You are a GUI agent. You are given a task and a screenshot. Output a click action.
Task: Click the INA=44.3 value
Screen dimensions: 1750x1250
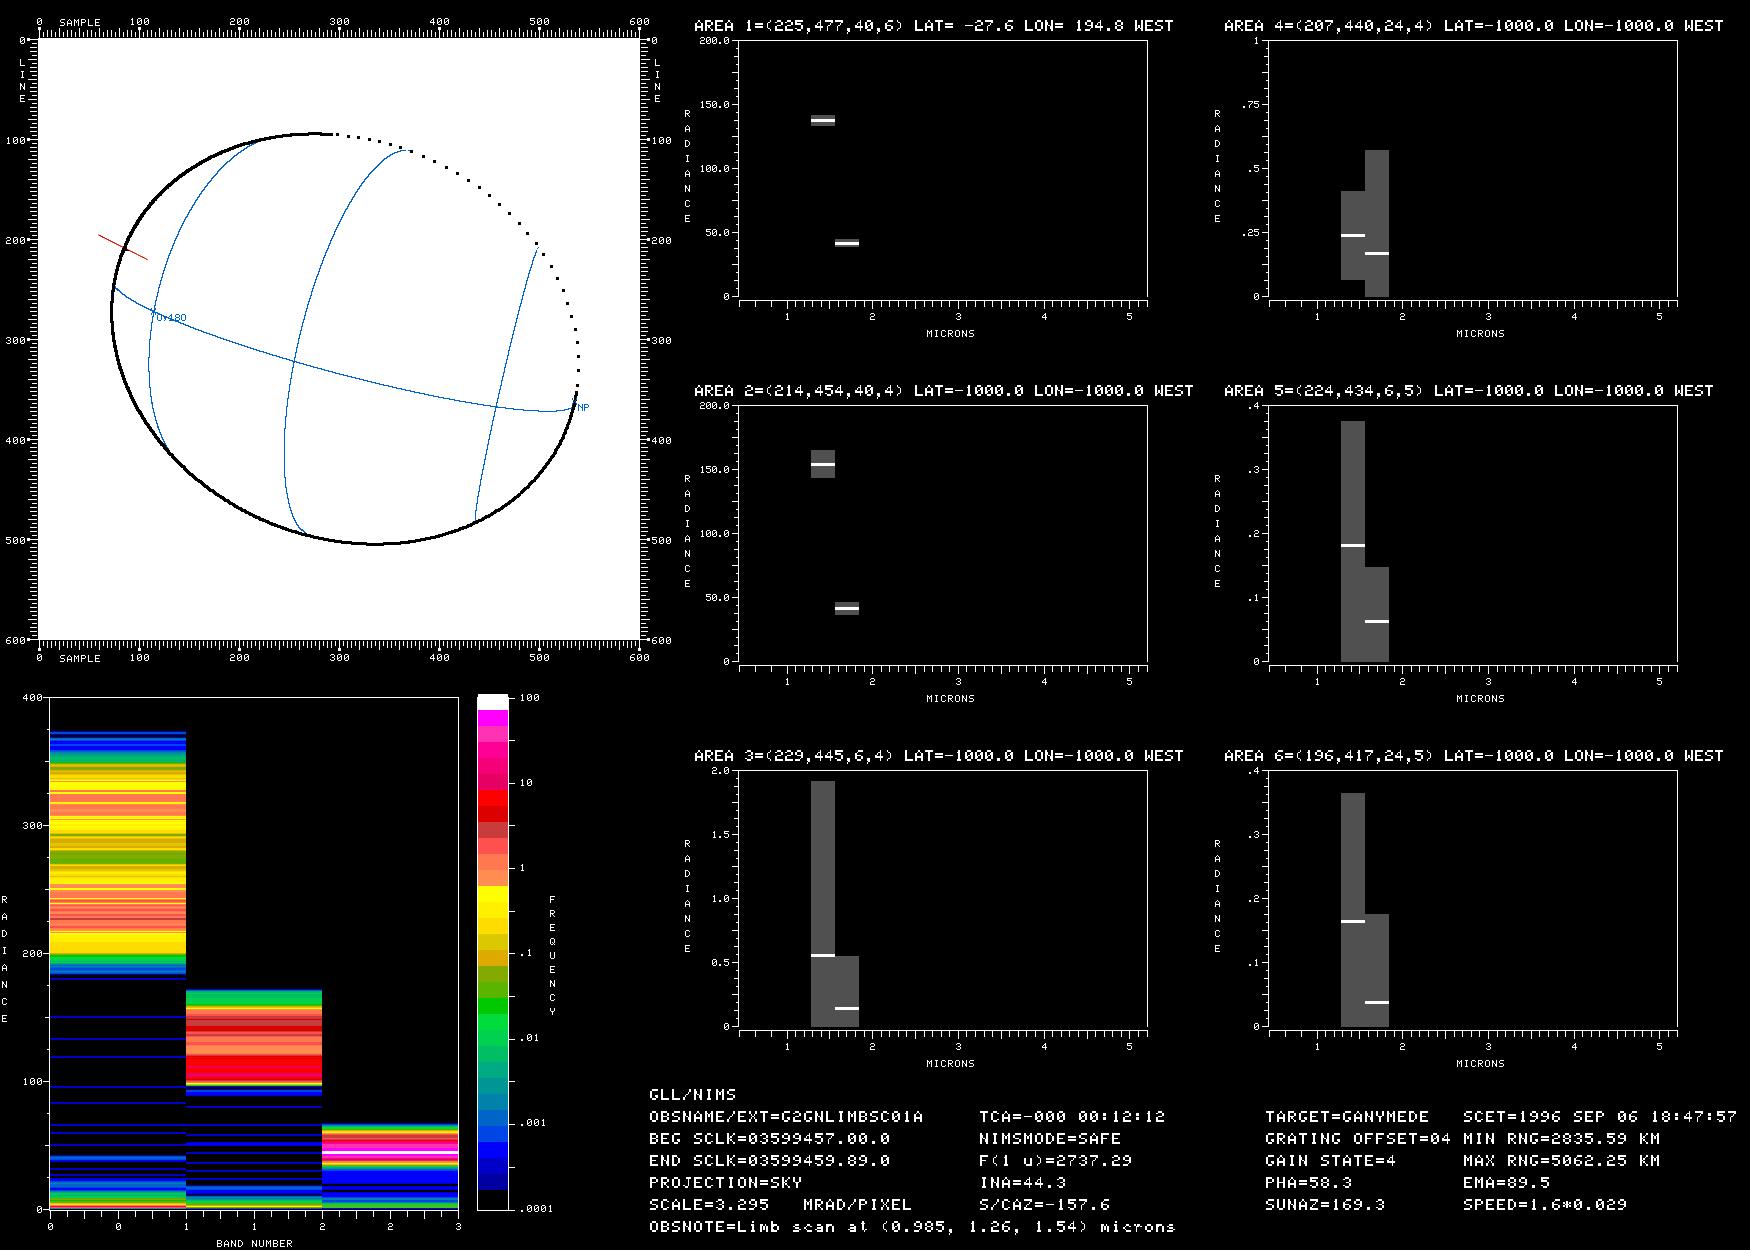click(x=1023, y=1183)
